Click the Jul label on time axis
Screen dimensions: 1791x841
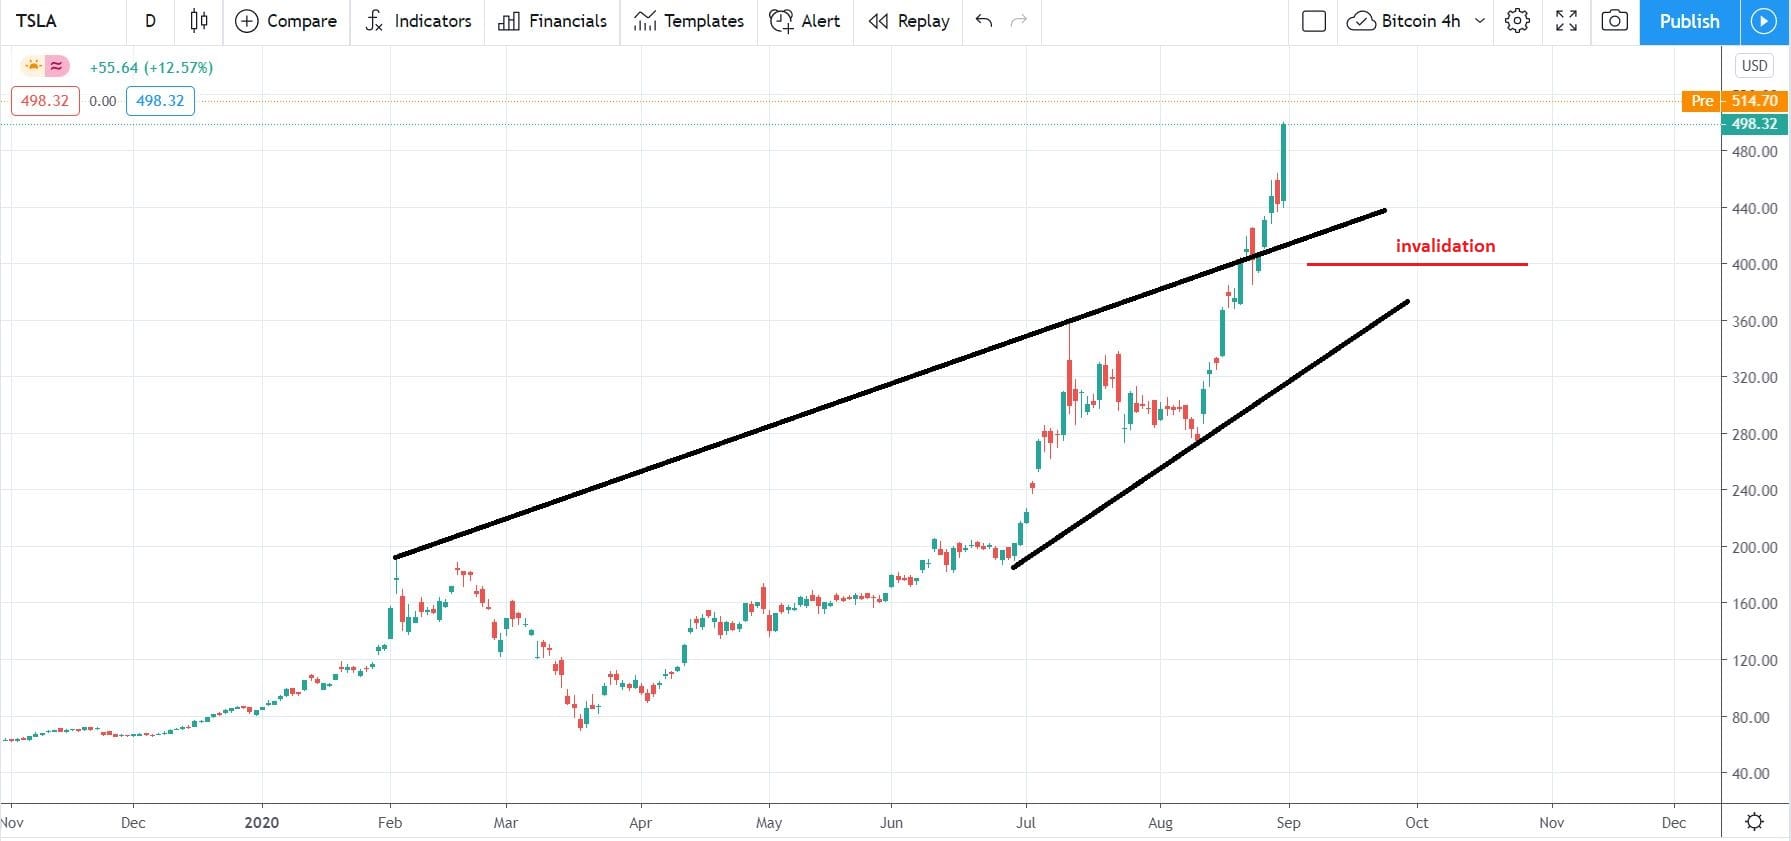(1026, 823)
